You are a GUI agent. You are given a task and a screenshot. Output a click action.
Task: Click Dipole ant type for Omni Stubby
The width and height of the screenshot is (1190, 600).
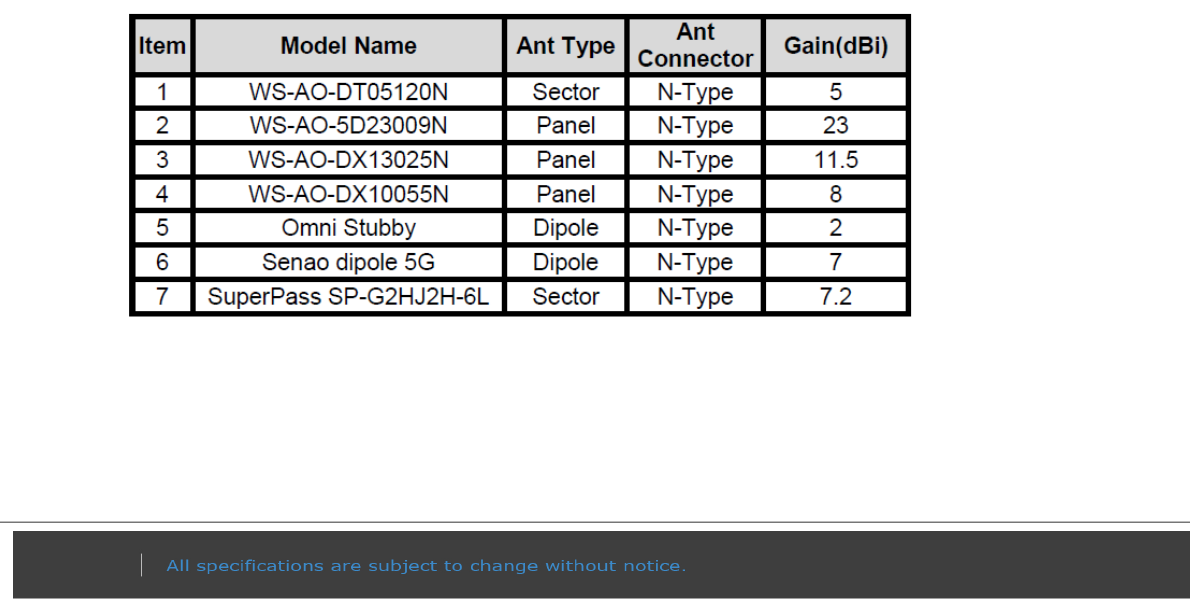point(565,228)
